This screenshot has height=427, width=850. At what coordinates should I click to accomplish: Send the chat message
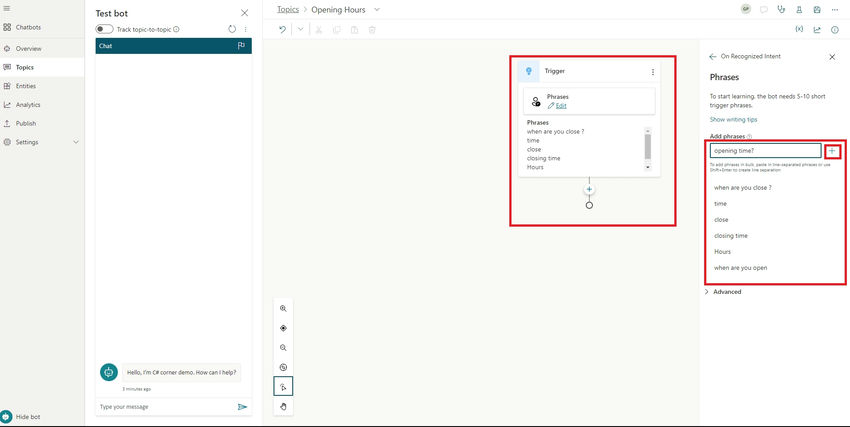(x=242, y=406)
